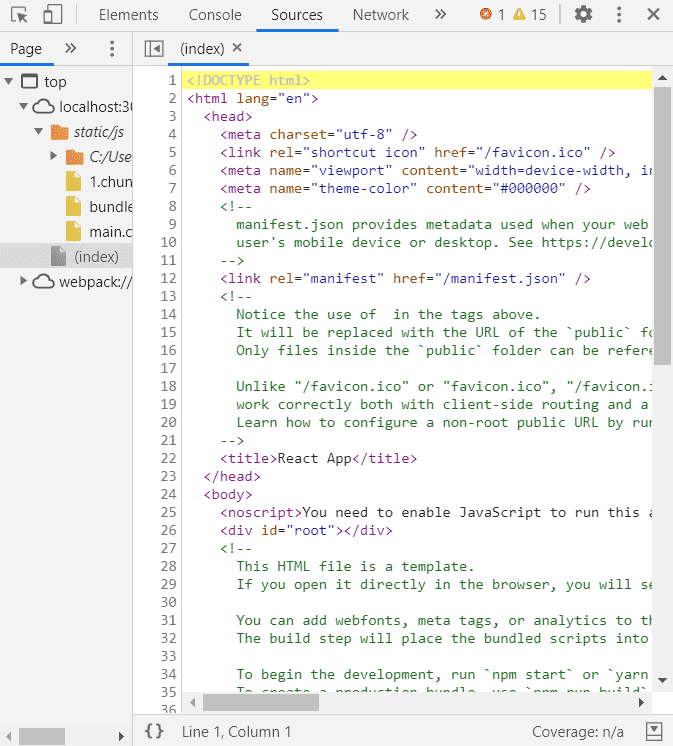Switch to the Console tab

click(x=215, y=15)
